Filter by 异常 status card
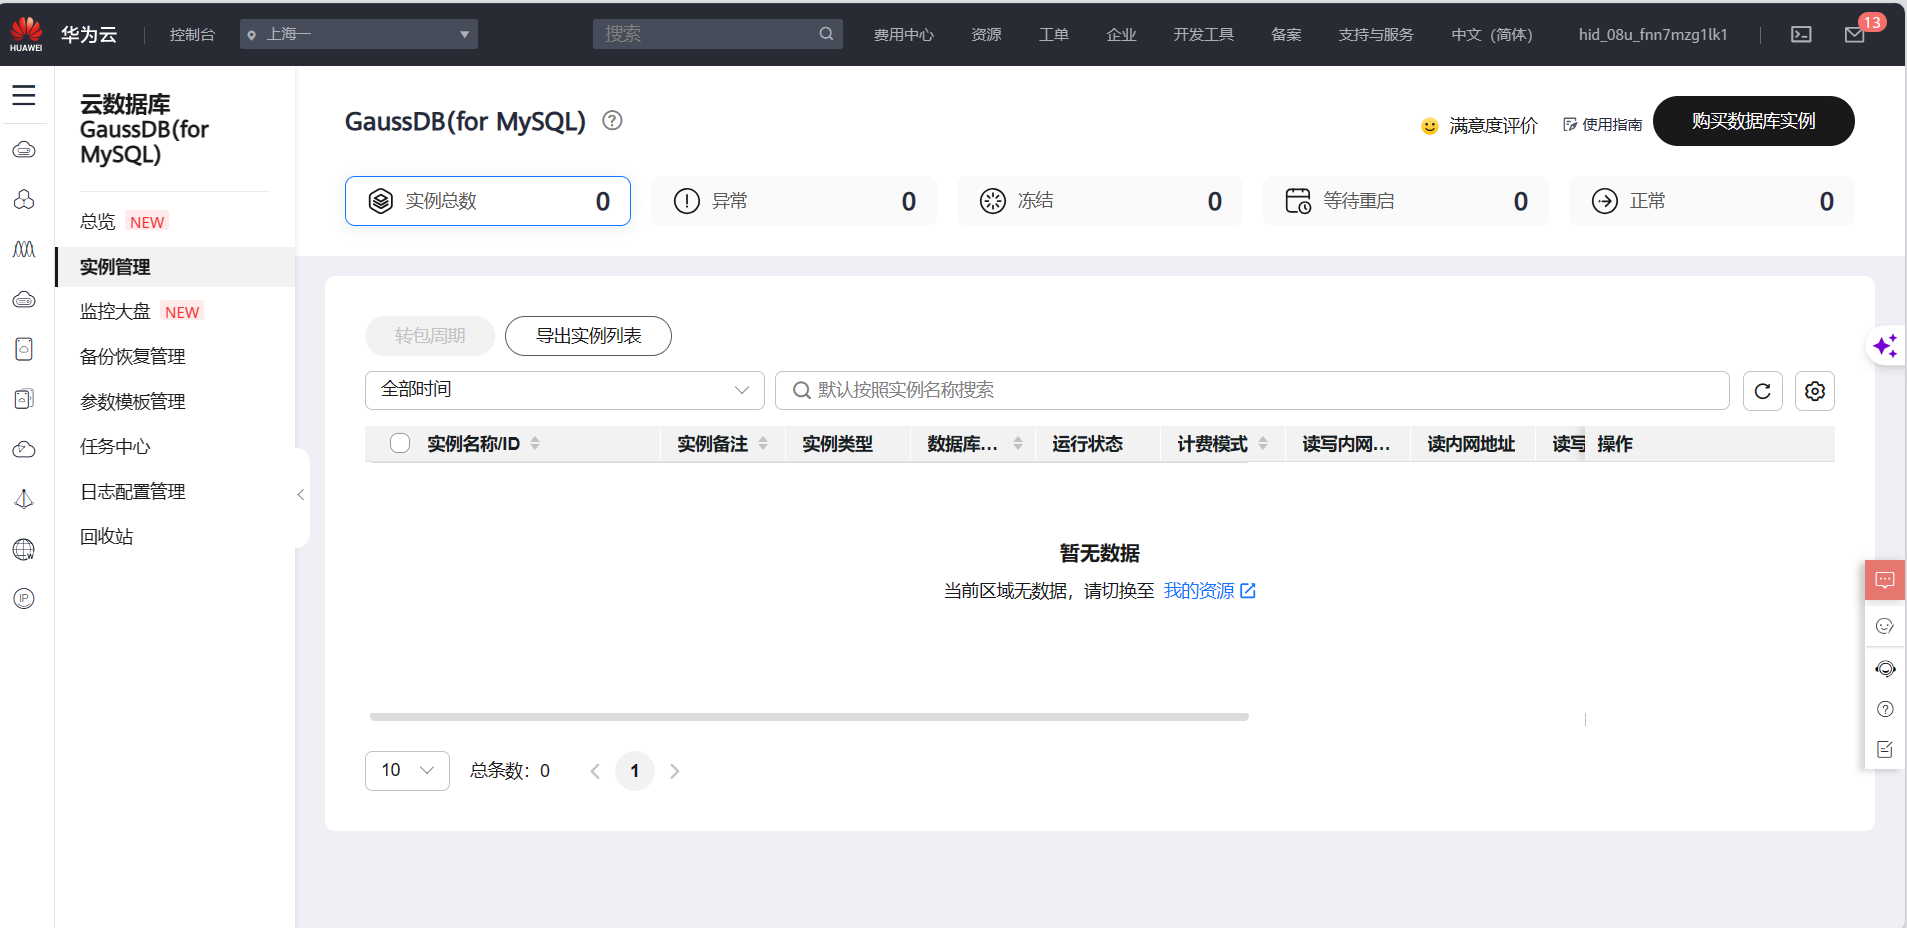Screen dimensions: 1907x928 tap(794, 201)
